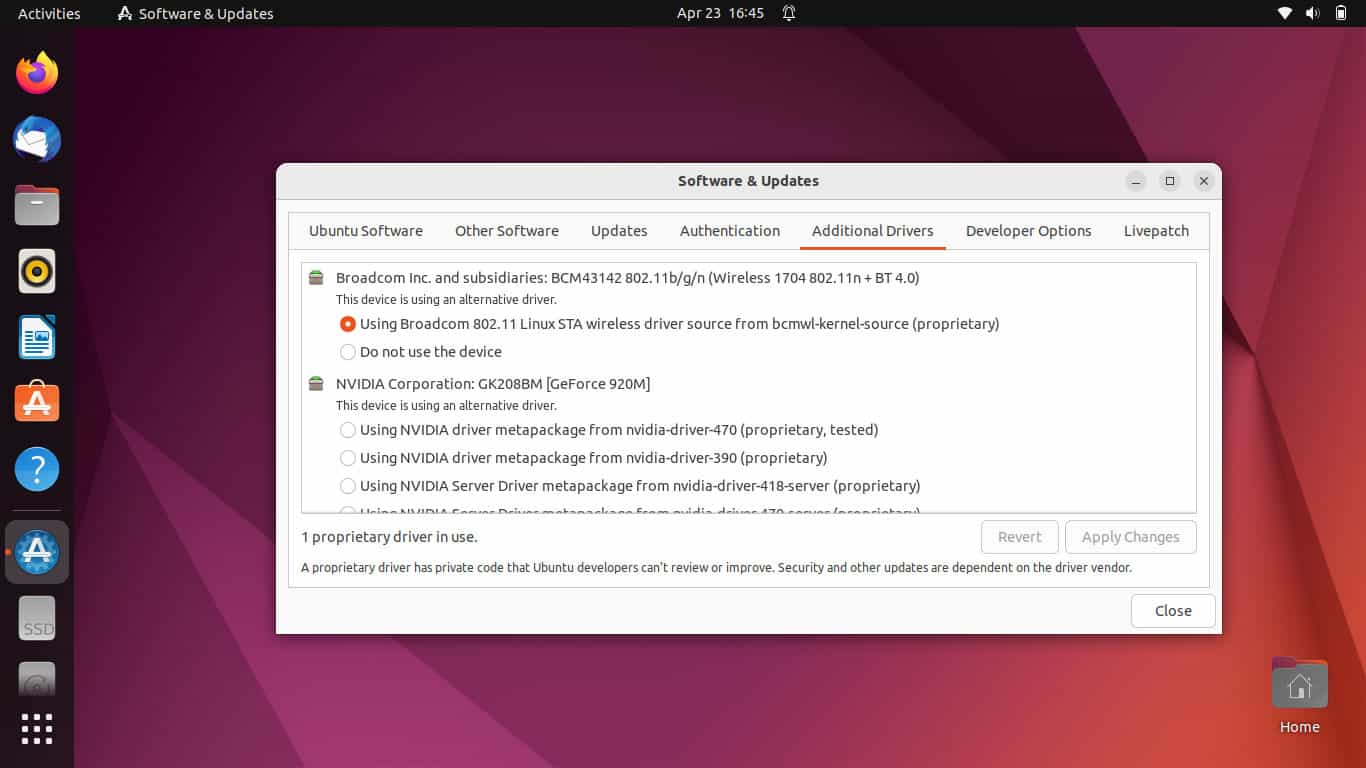This screenshot has height=768, width=1366.
Task: Open Rhythmbox music player from the dock
Action: 36,271
